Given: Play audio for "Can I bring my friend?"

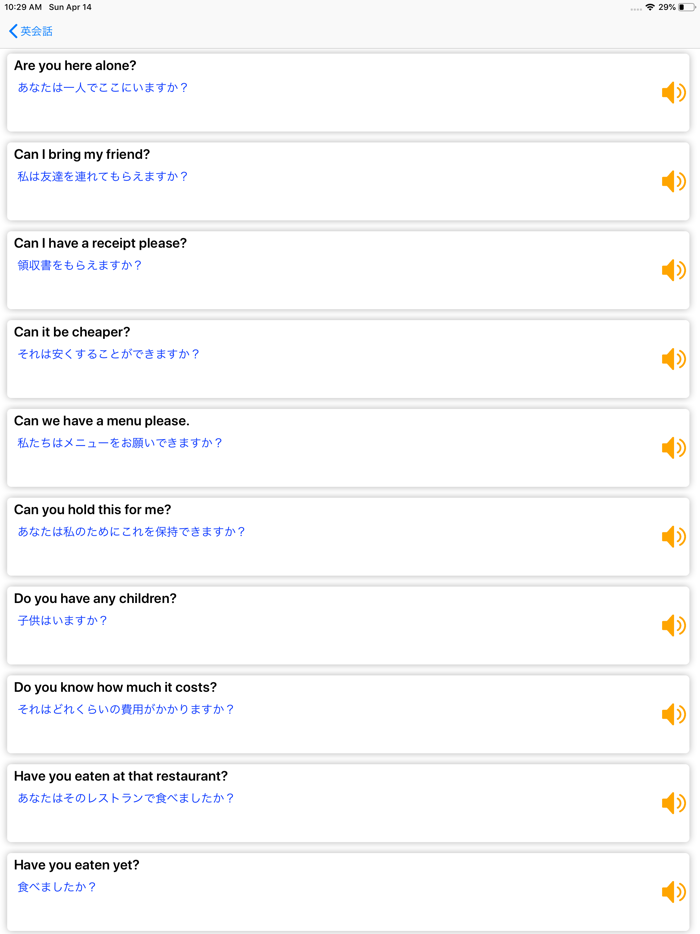Looking at the screenshot, I should click(x=673, y=182).
